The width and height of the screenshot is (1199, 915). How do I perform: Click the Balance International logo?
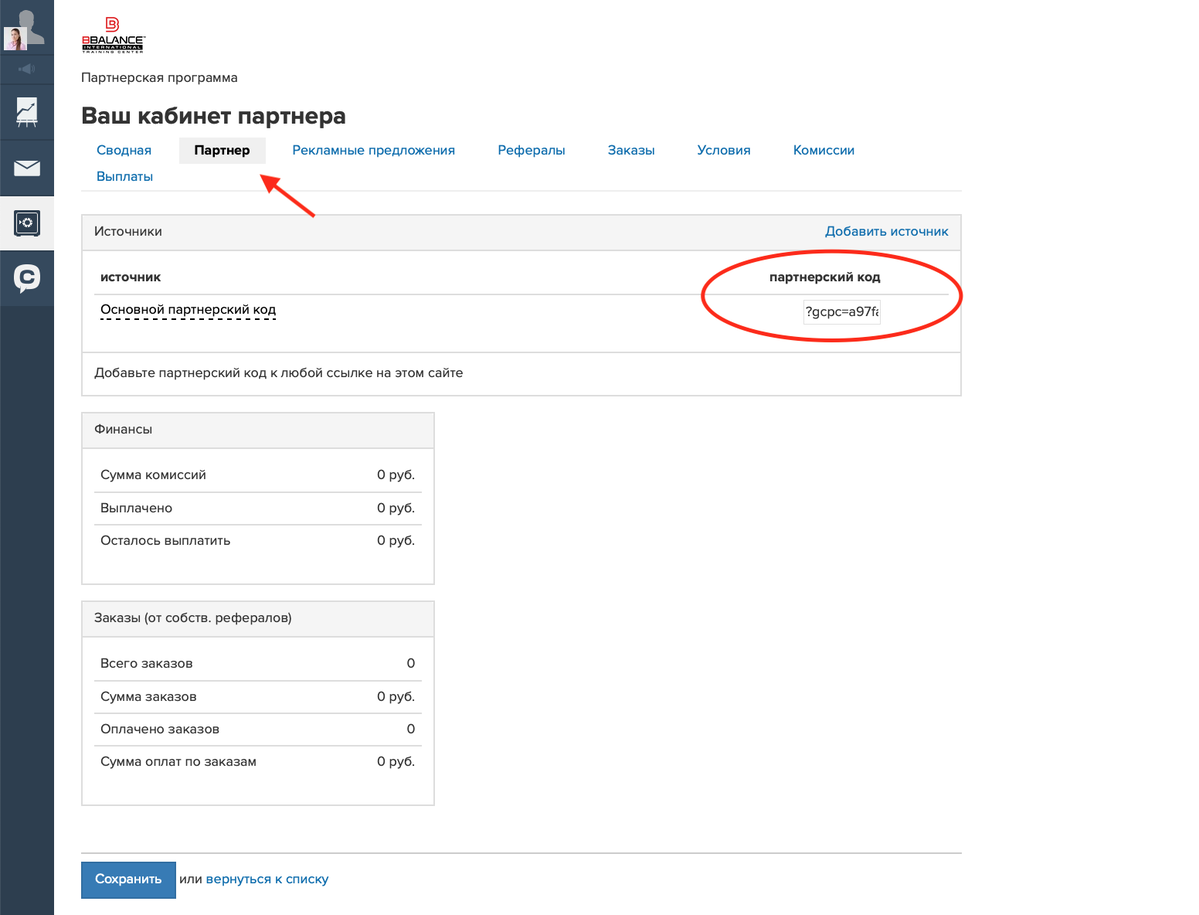[113, 35]
